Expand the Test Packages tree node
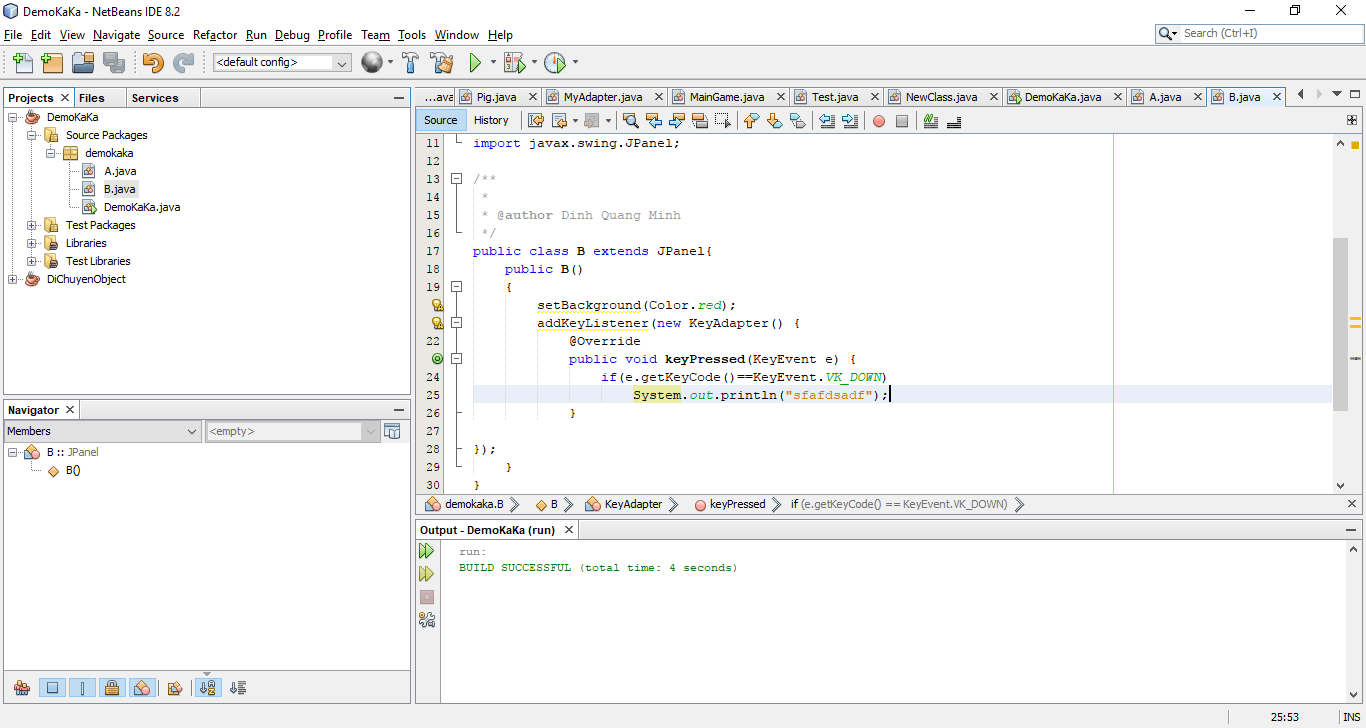This screenshot has width=1366, height=728. coord(31,224)
